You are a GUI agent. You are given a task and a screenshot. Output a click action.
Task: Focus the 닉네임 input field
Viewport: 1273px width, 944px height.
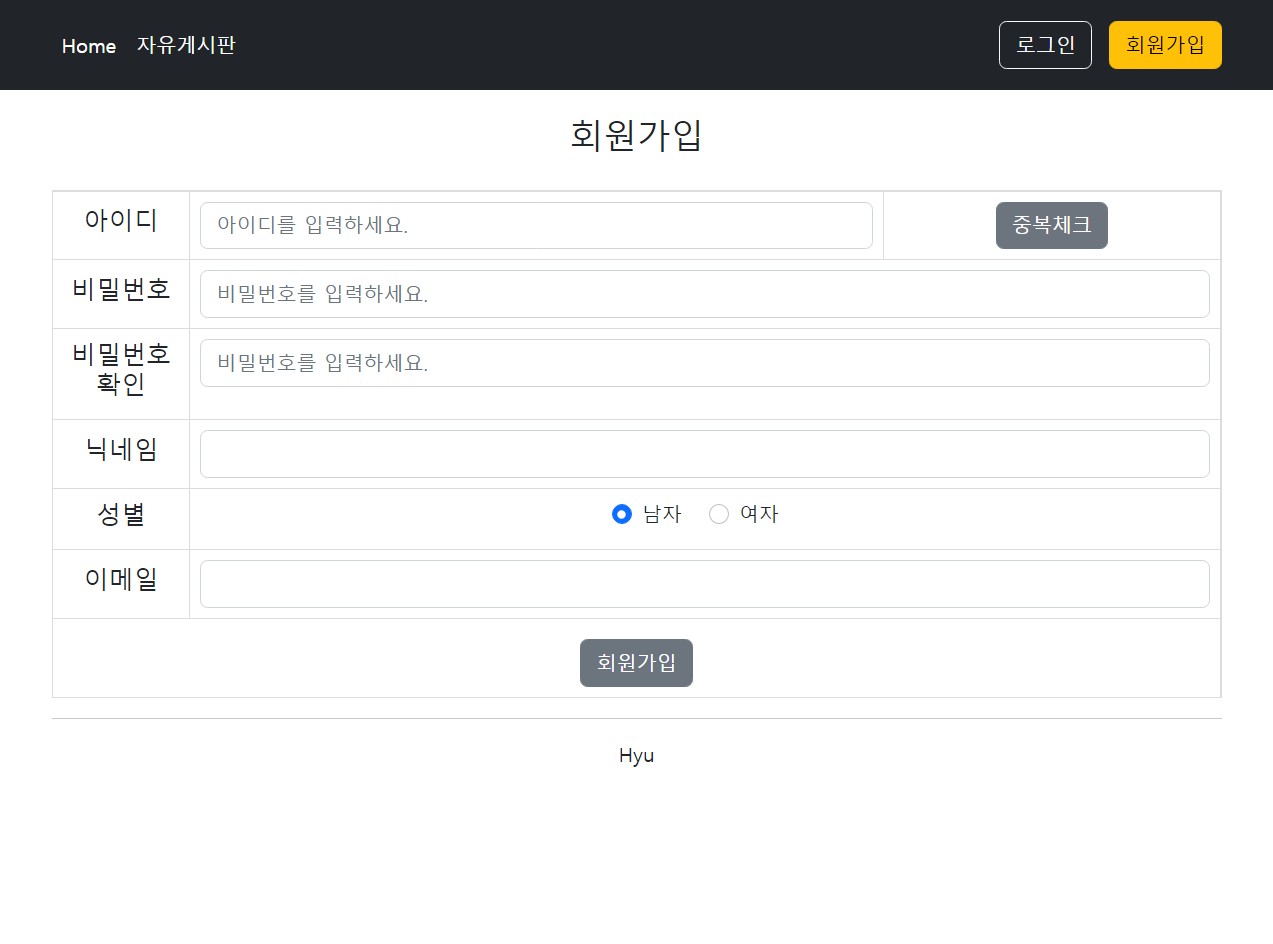point(705,454)
